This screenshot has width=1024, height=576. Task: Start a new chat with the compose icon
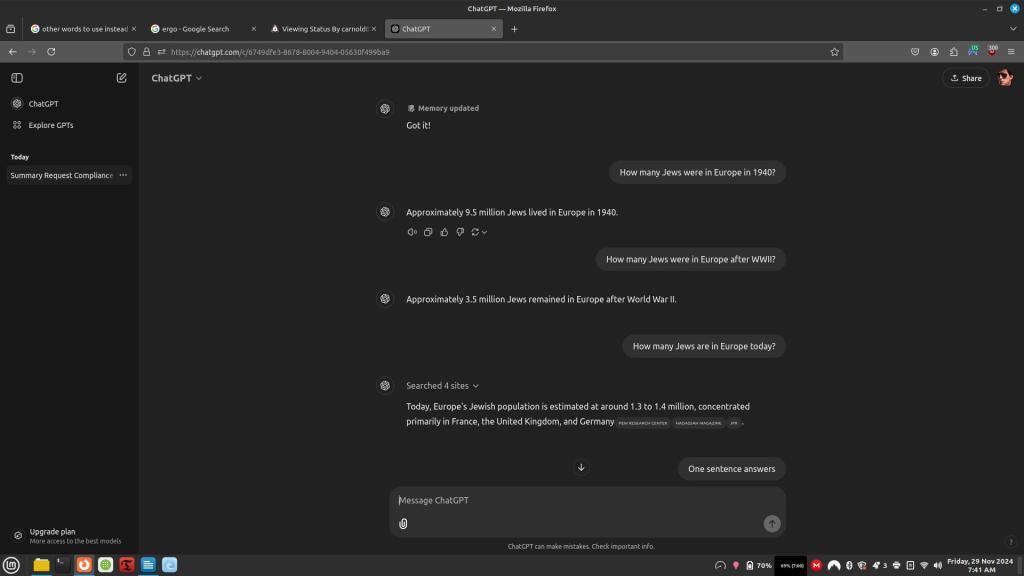(121, 78)
